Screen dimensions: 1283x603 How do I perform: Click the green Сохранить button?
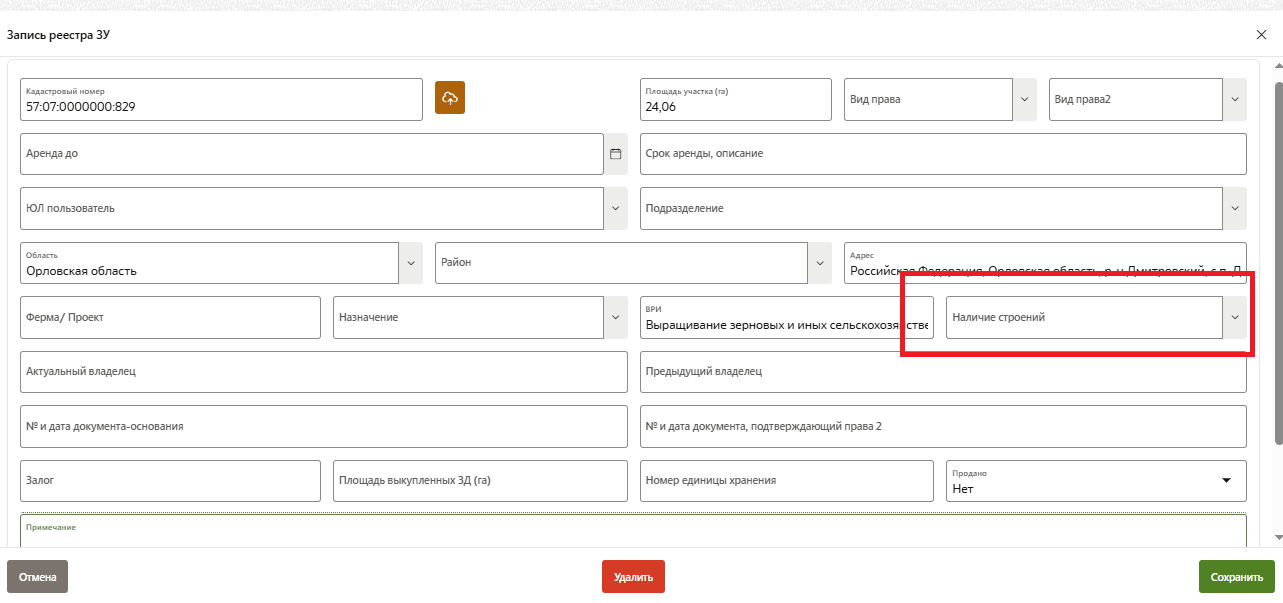pos(1237,577)
